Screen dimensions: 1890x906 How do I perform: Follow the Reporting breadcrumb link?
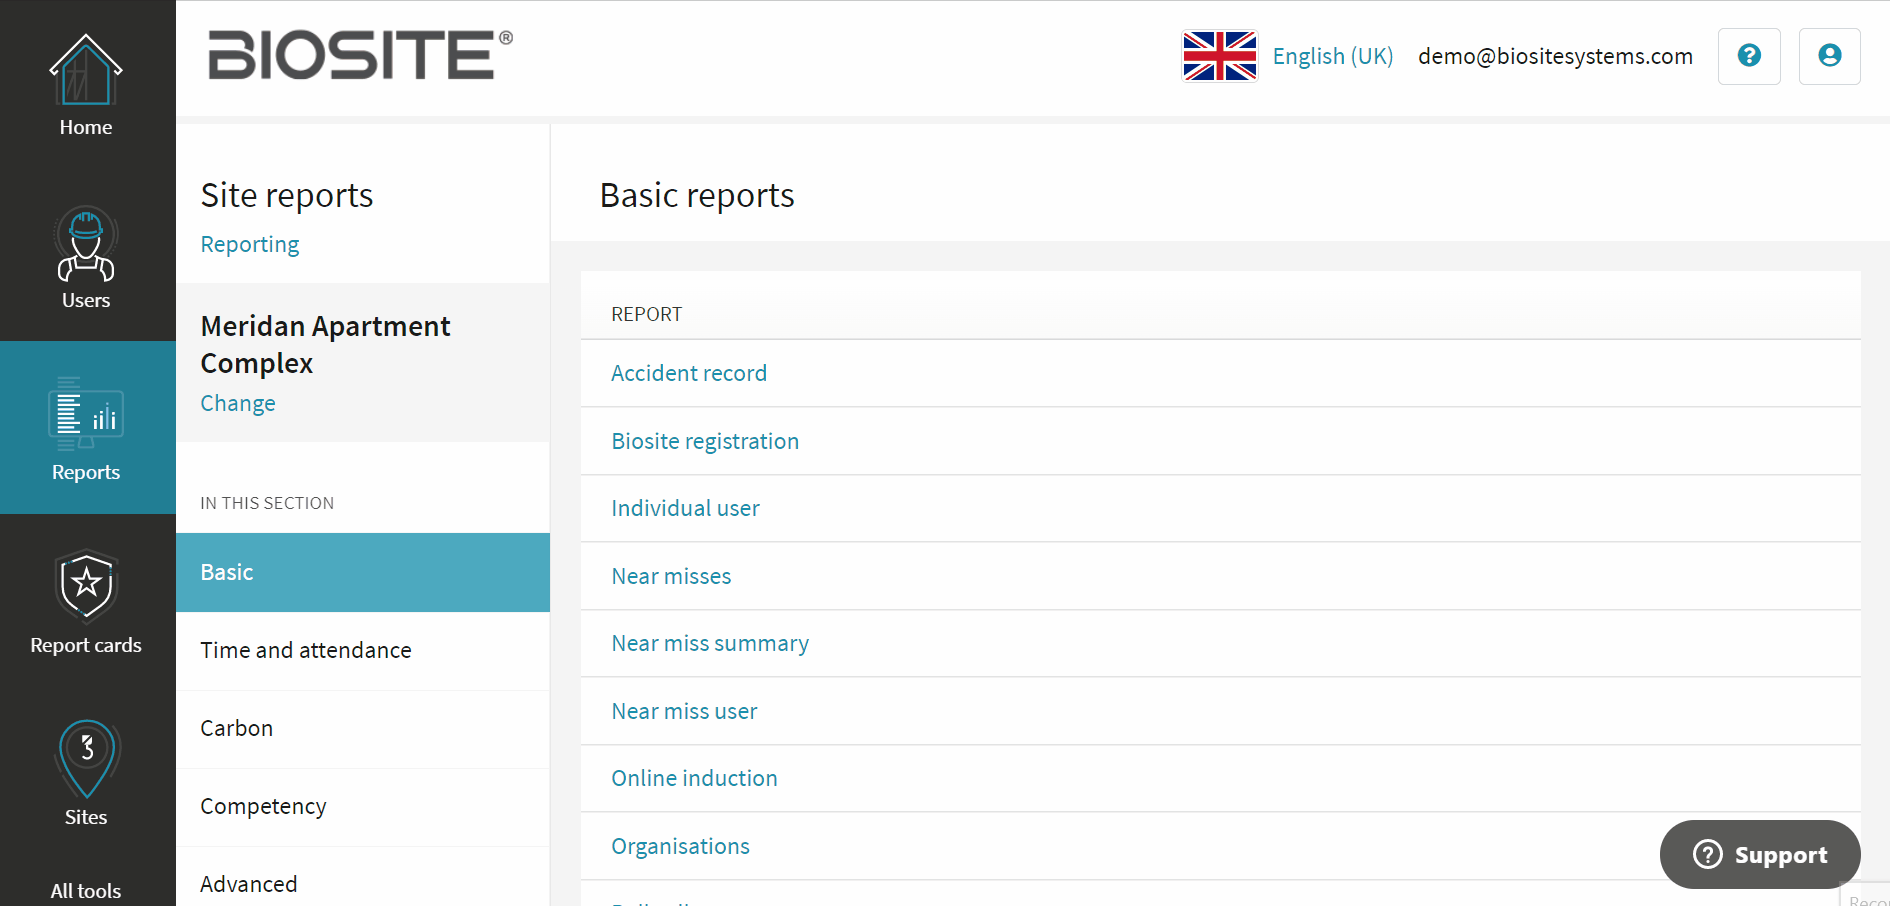pos(250,245)
